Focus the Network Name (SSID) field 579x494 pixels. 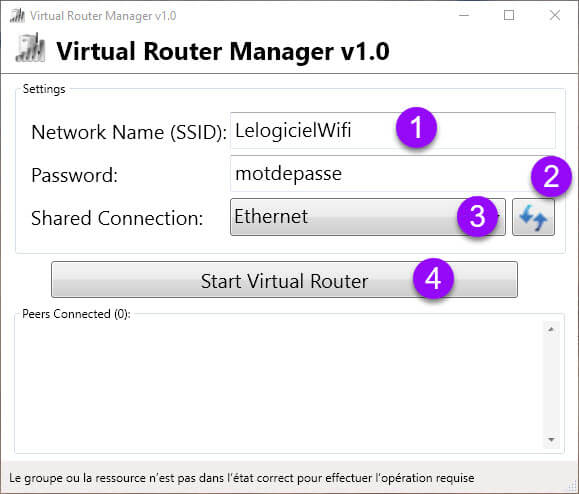[393, 130]
